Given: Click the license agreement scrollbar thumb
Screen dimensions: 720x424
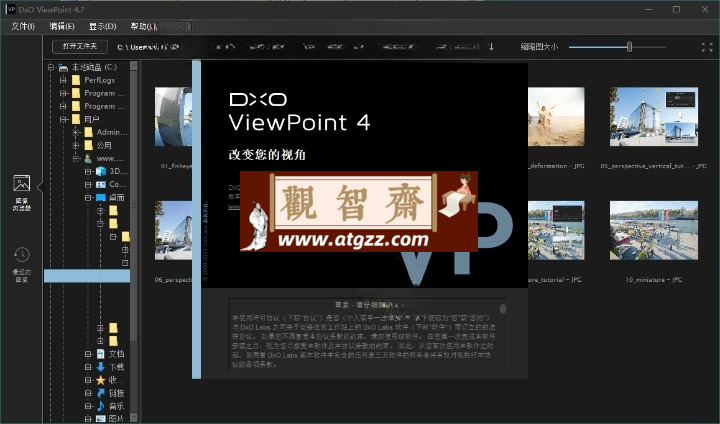Looking at the screenshot, I should (x=503, y=309).
